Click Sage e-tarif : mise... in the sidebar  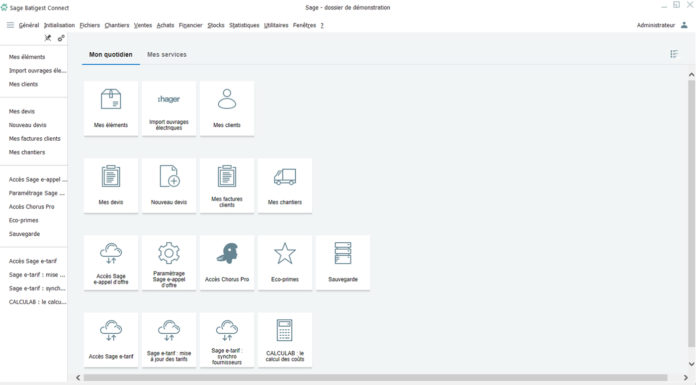tap(37, 275)
